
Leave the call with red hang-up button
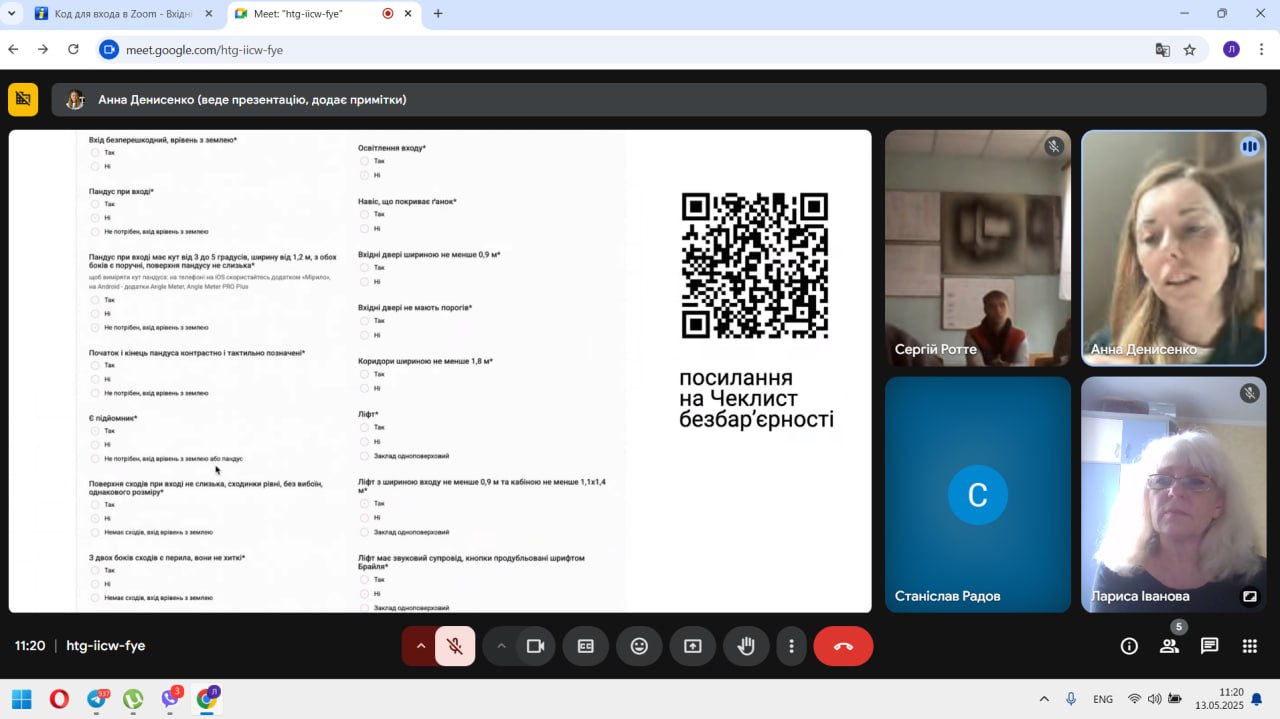coord(843,646)
